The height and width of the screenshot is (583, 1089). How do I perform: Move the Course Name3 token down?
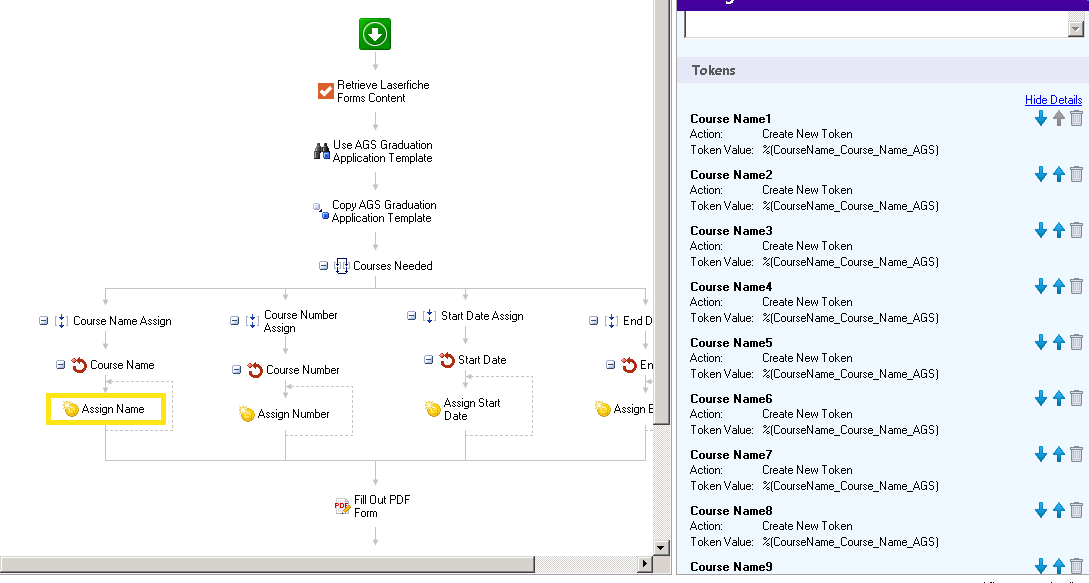[x=1040, y=231]
